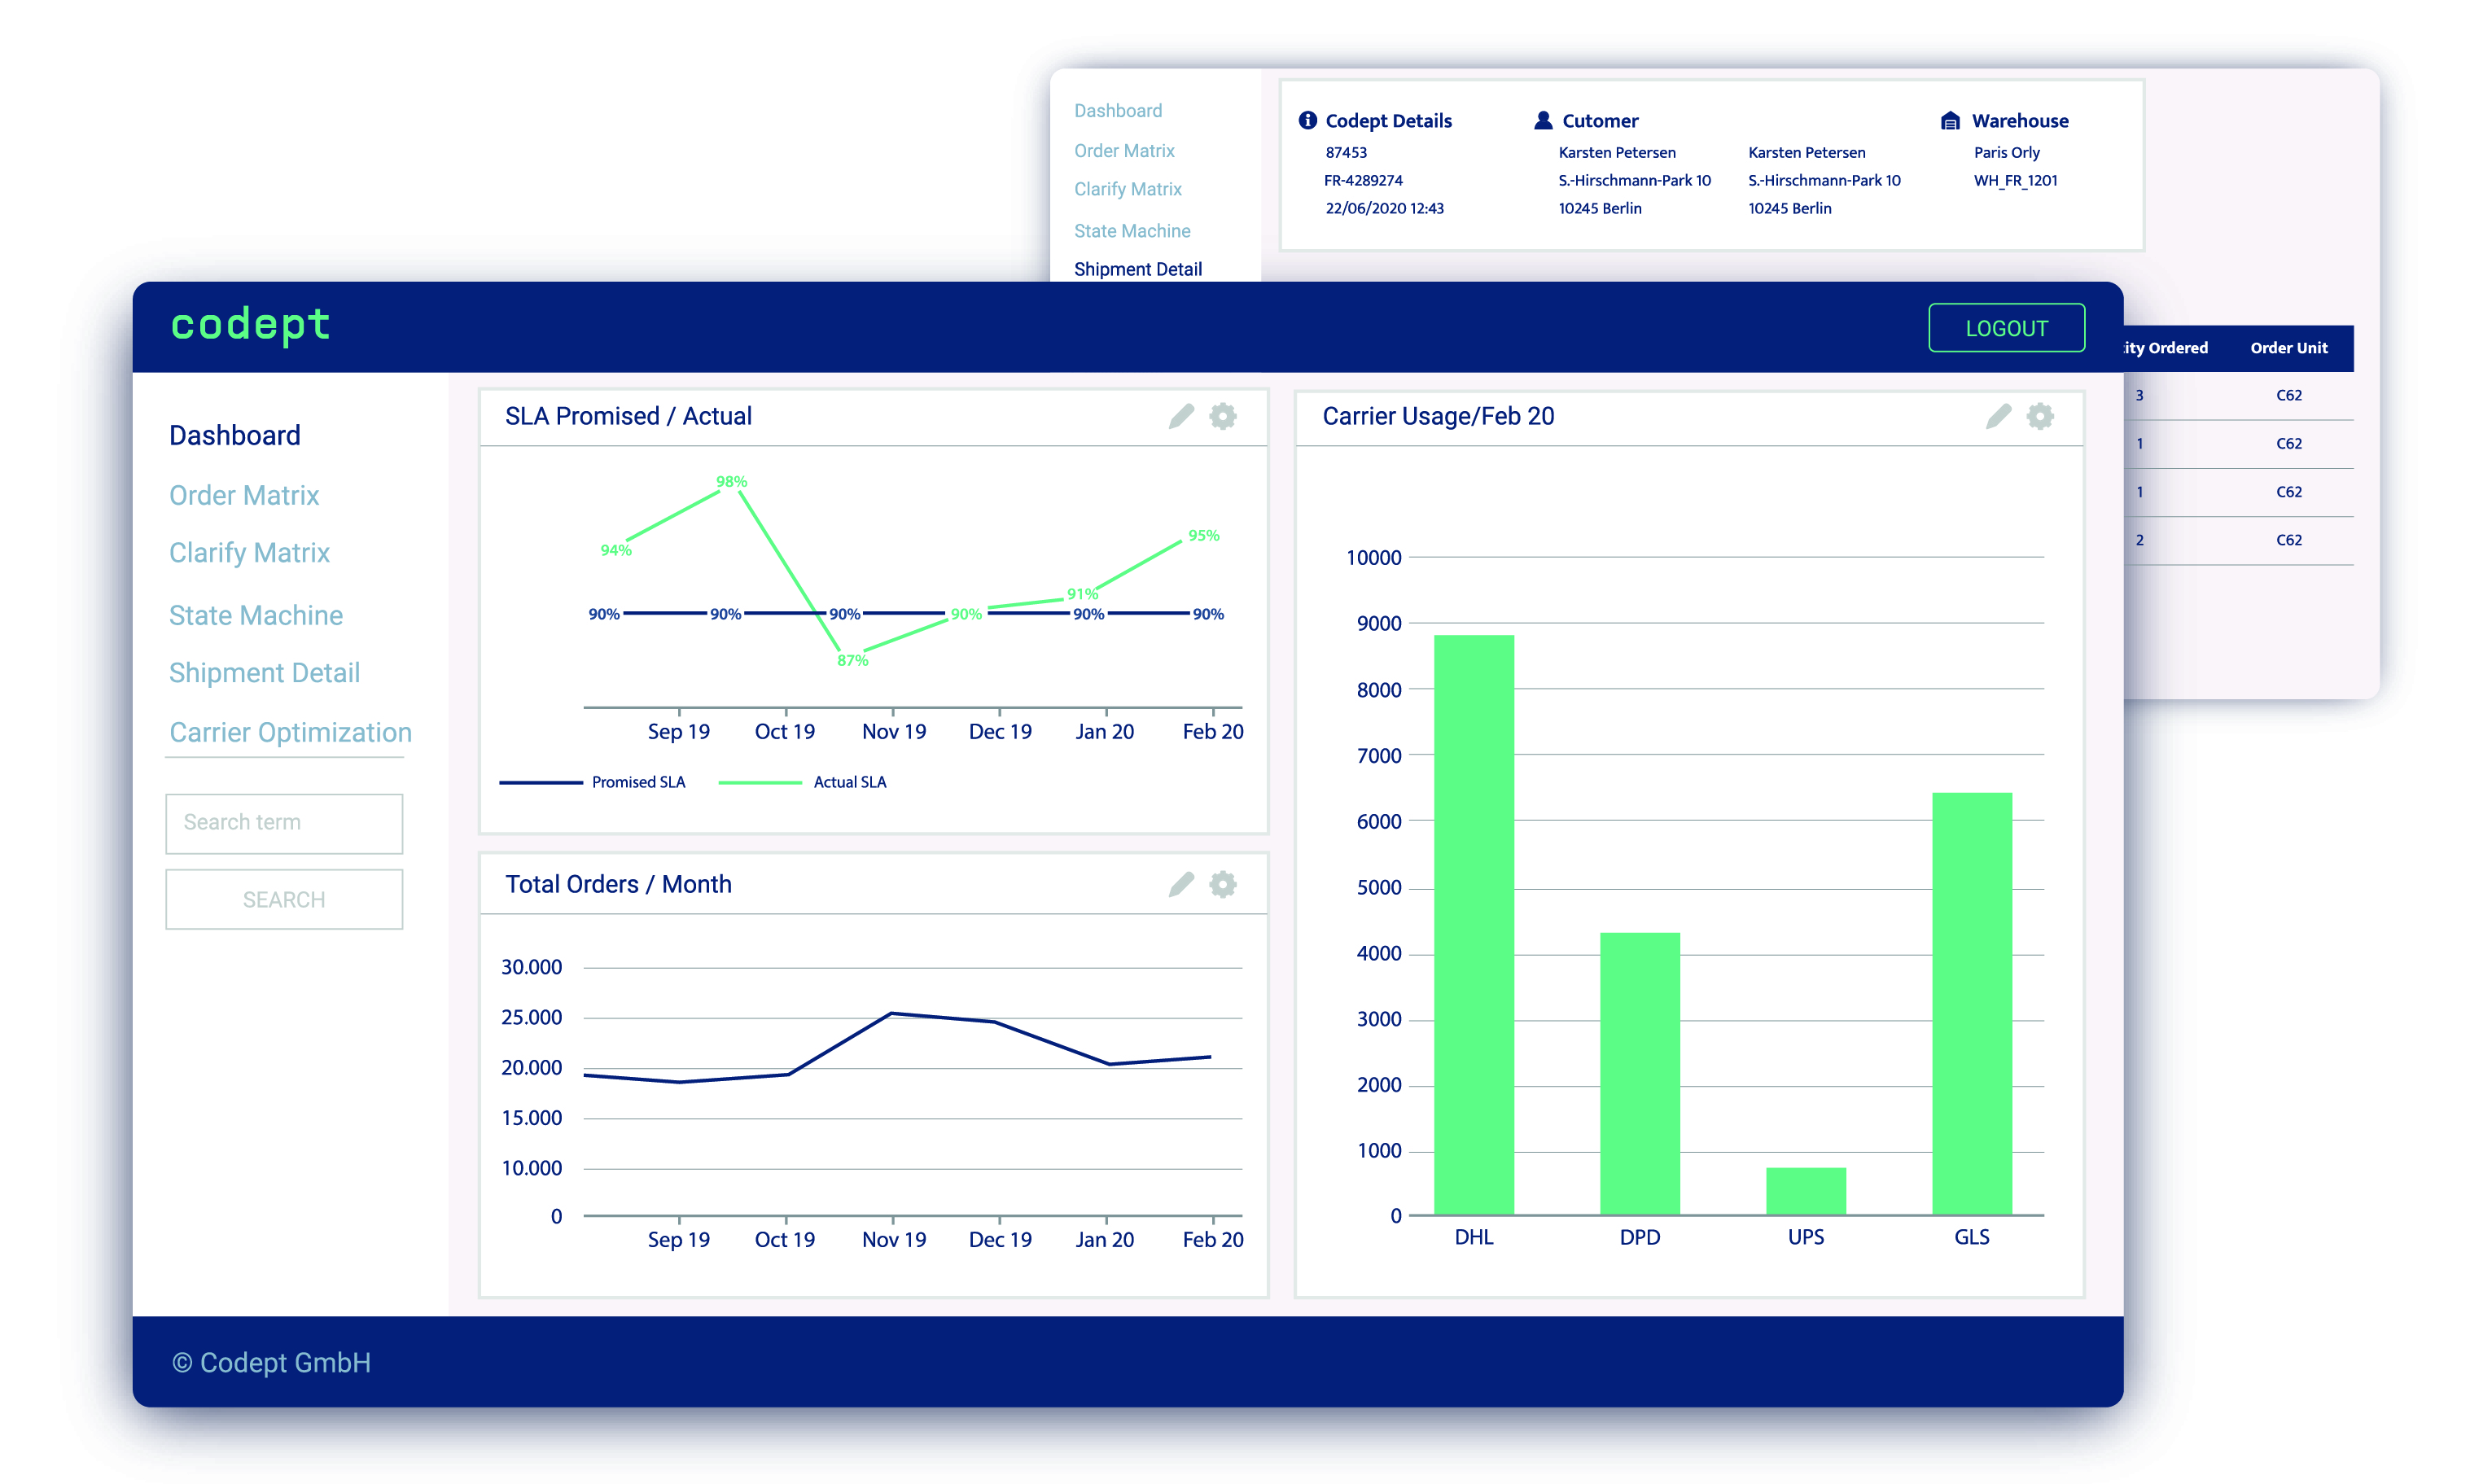Open Carrier Usage/Feb 20 settings gear
2470x1484 pixels.
click(x=2040, y=416)
